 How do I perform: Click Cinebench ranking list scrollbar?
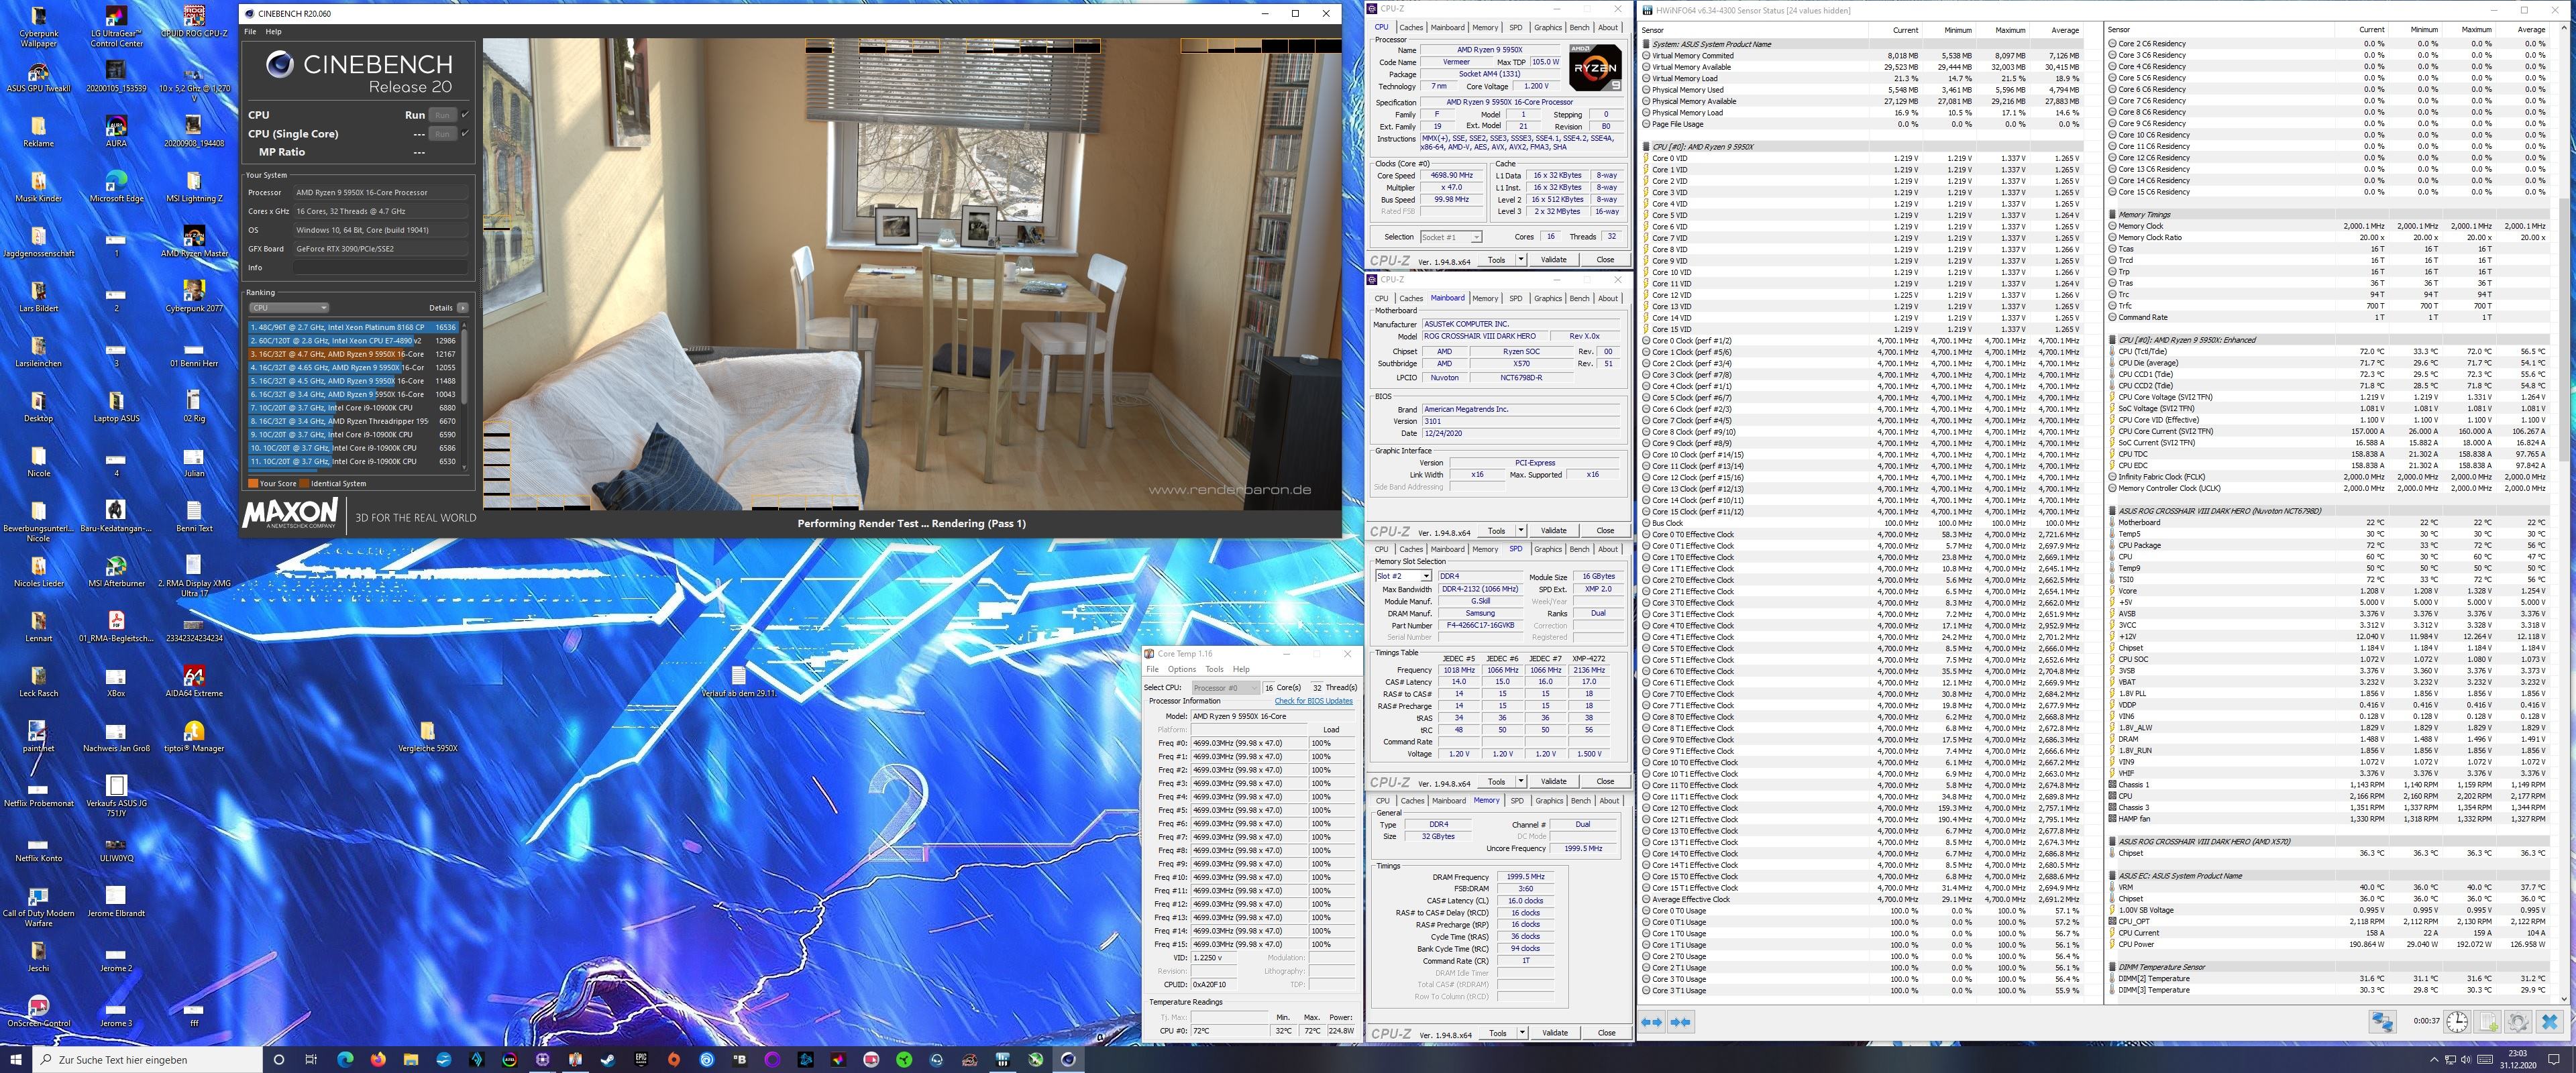464,395
